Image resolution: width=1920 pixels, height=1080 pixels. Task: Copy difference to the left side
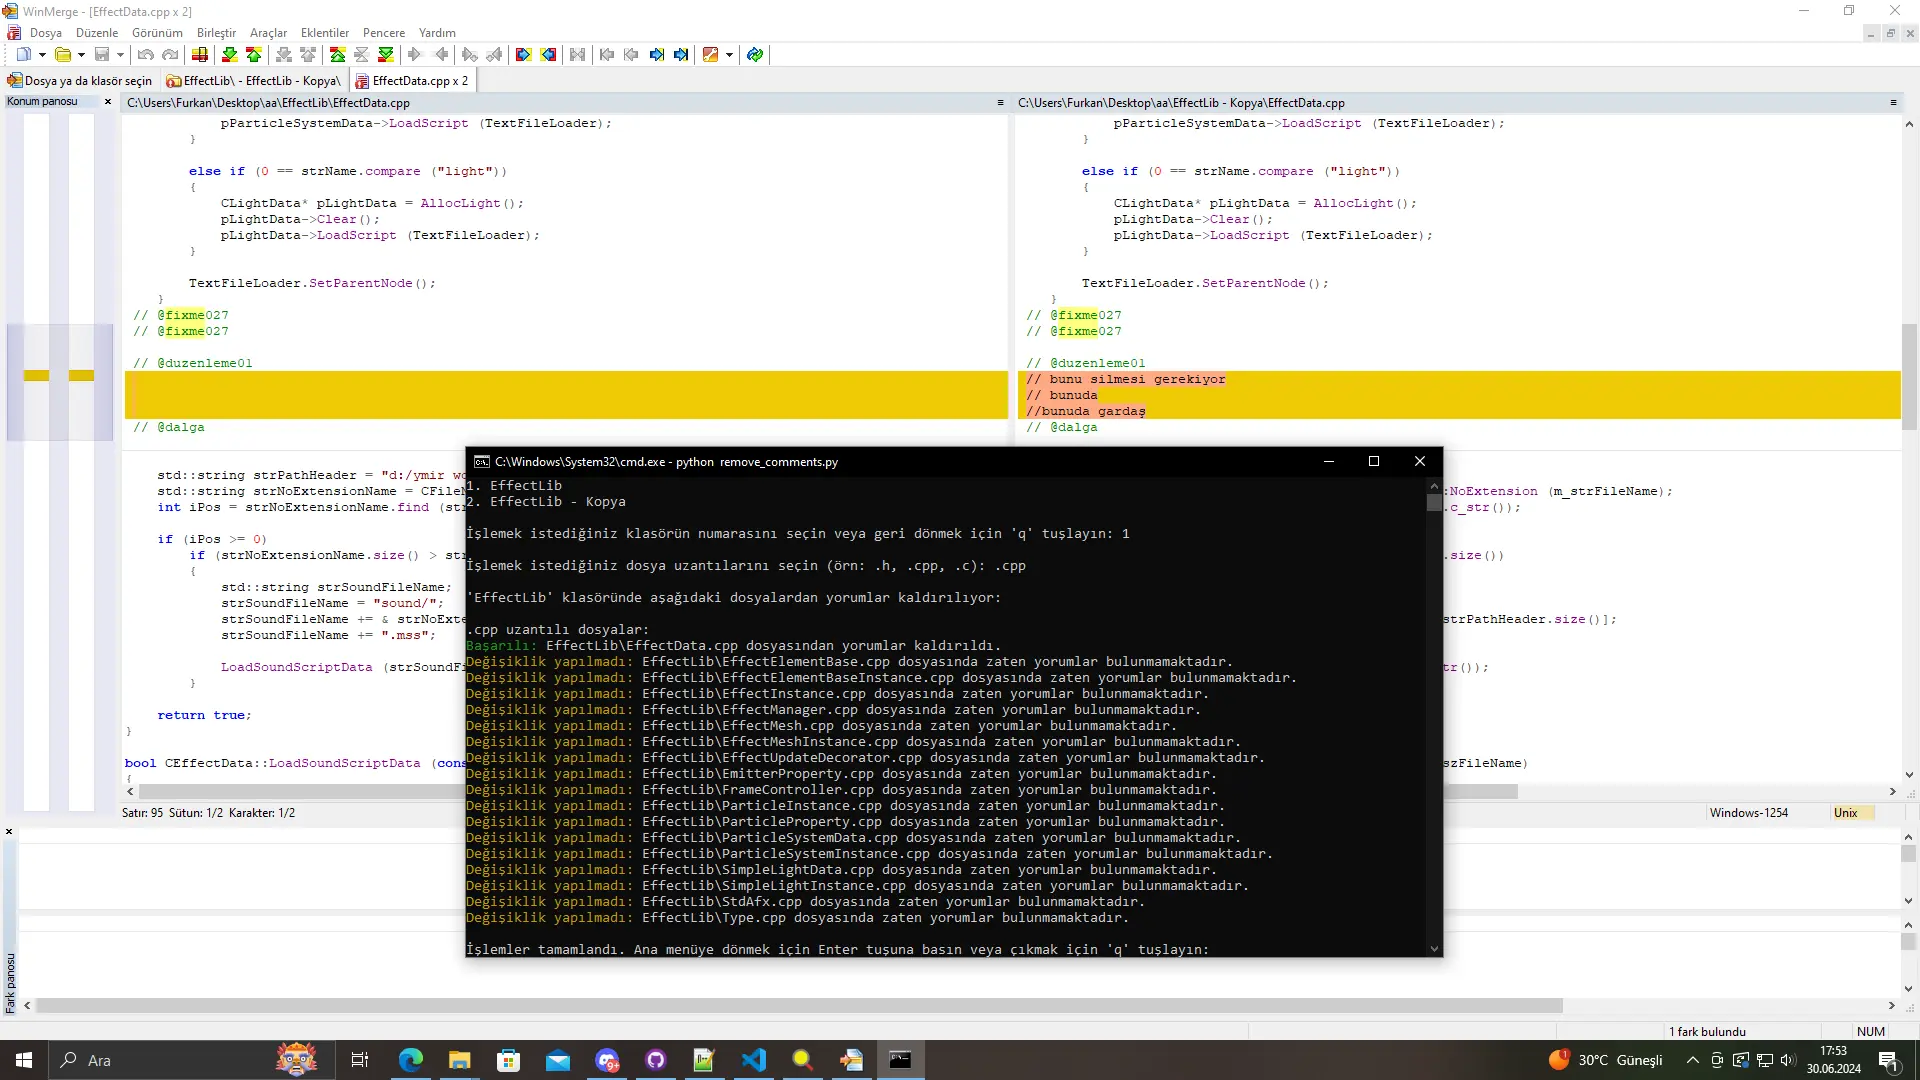pyautogui.click(x=440, y=55)
